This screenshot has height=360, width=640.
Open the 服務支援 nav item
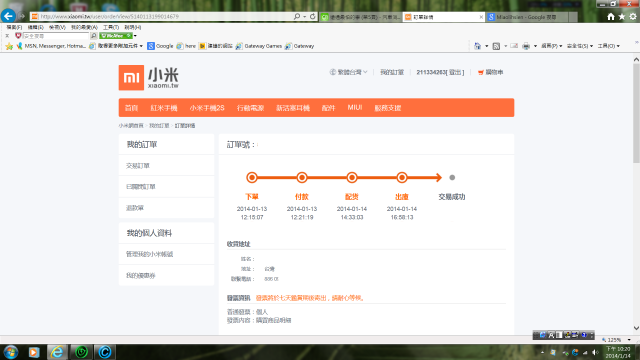[388, 108]
